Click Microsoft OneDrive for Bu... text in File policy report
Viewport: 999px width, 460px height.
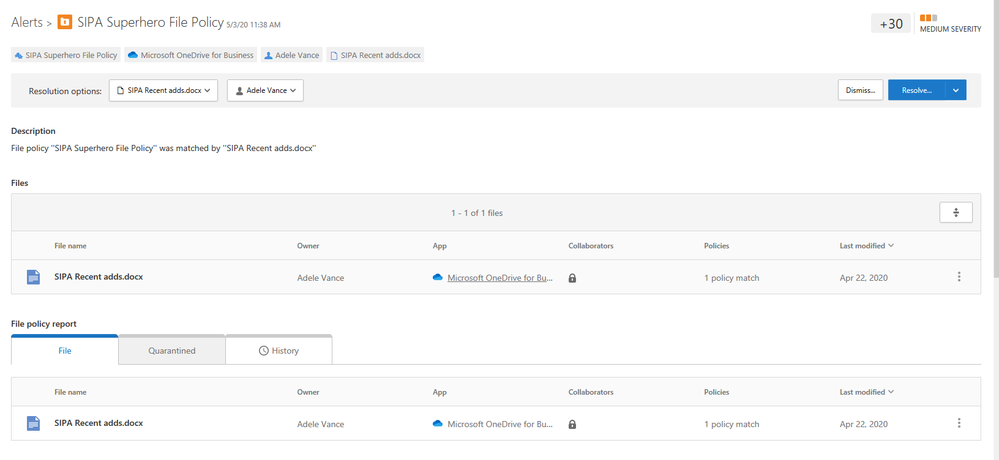(500, 424)
